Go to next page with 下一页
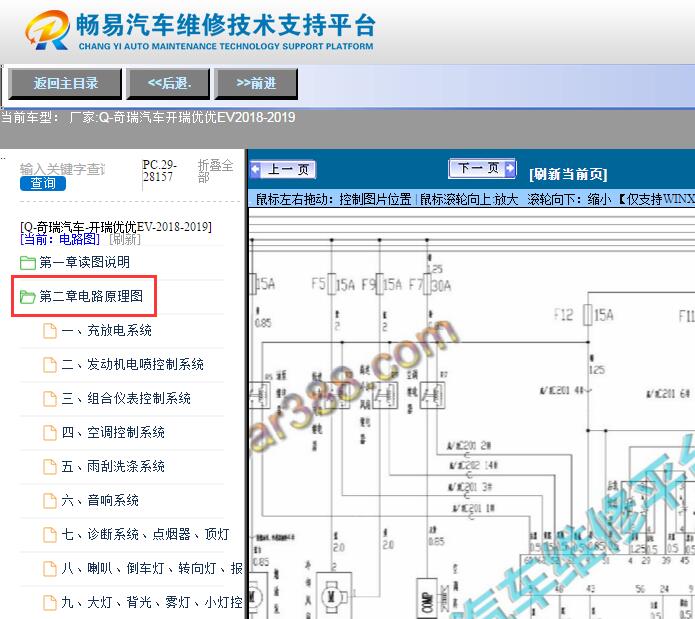The height and width of the screenshot is (619, 695). pyautogui.click(x=482, y=168)
